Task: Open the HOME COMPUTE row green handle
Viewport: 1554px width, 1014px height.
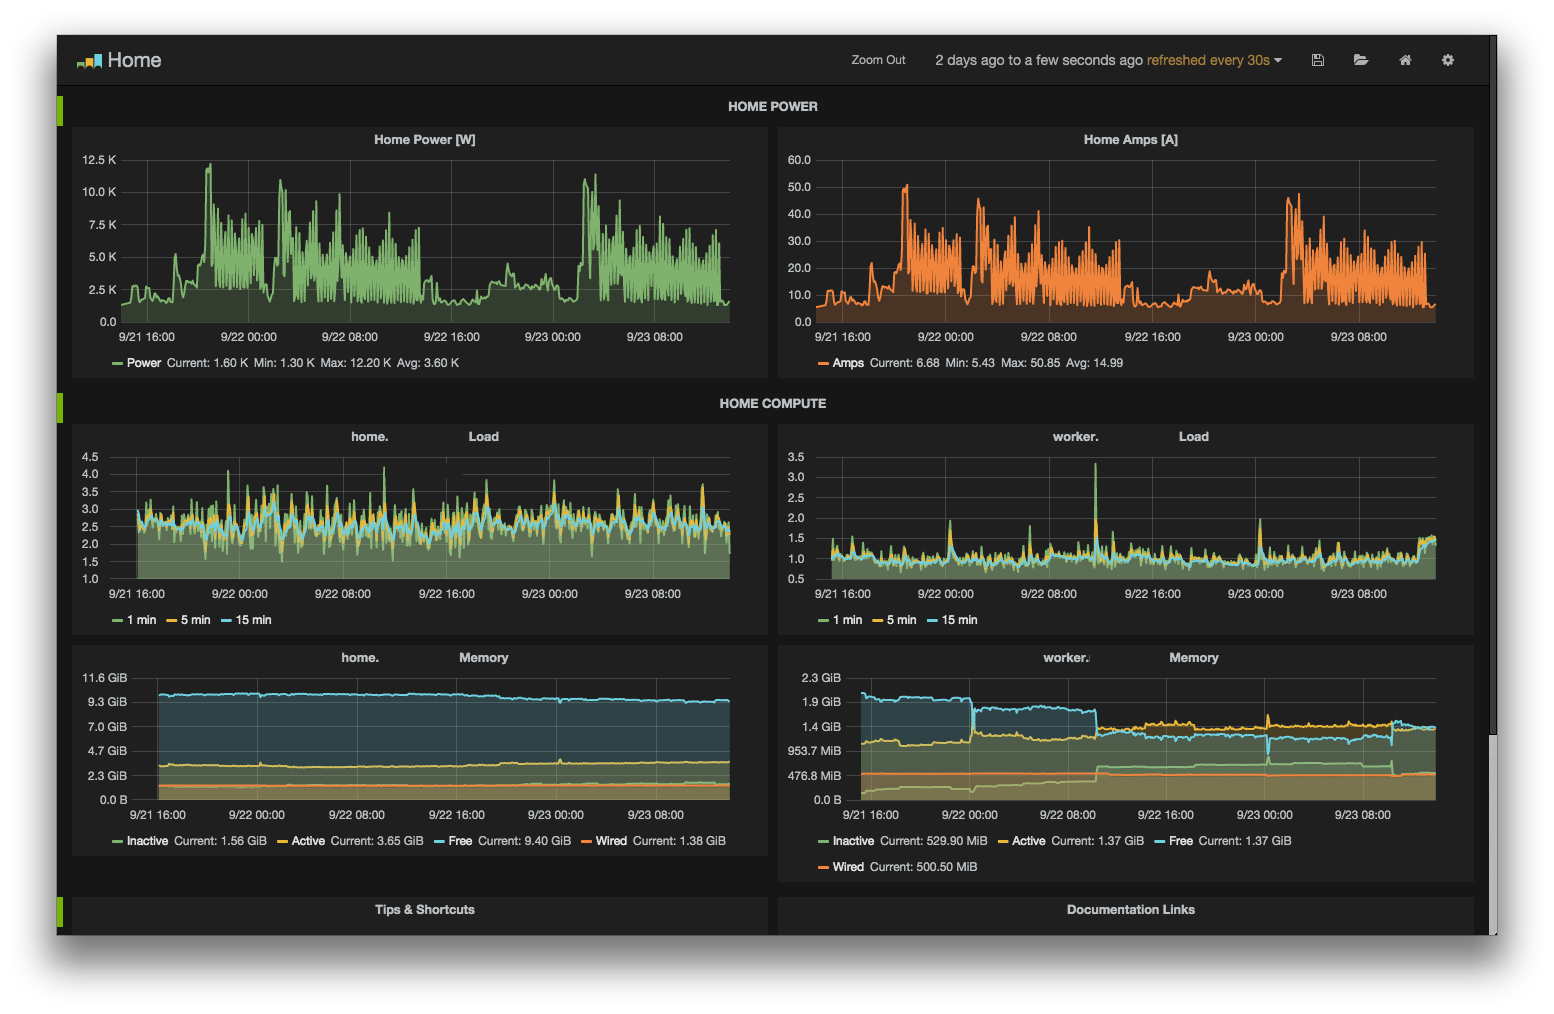Action: [x=60, y=408]
